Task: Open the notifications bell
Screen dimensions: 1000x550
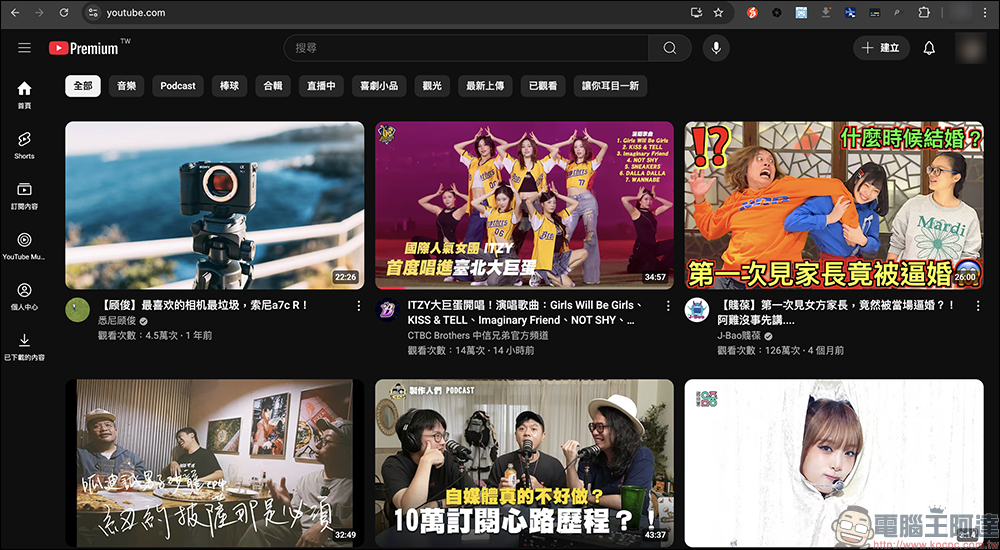Action: 929,48
